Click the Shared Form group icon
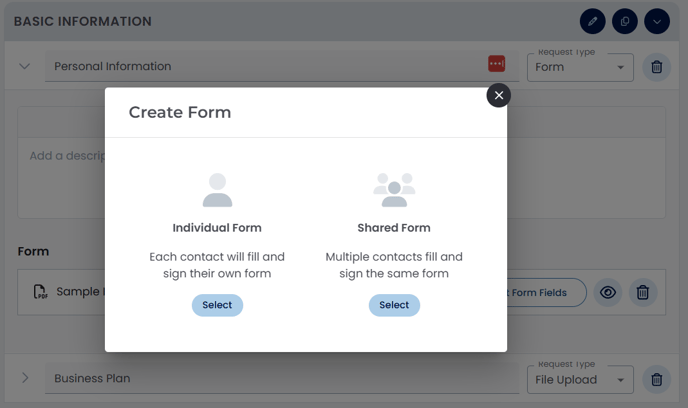Image resolution: width=688 pixels, height=408 pixels. 394,189
